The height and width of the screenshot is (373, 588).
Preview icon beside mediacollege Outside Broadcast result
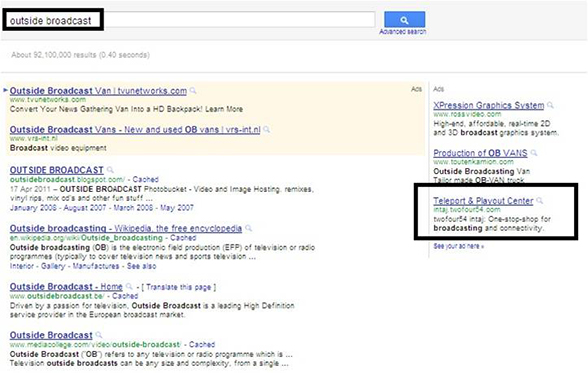(99, 335)
